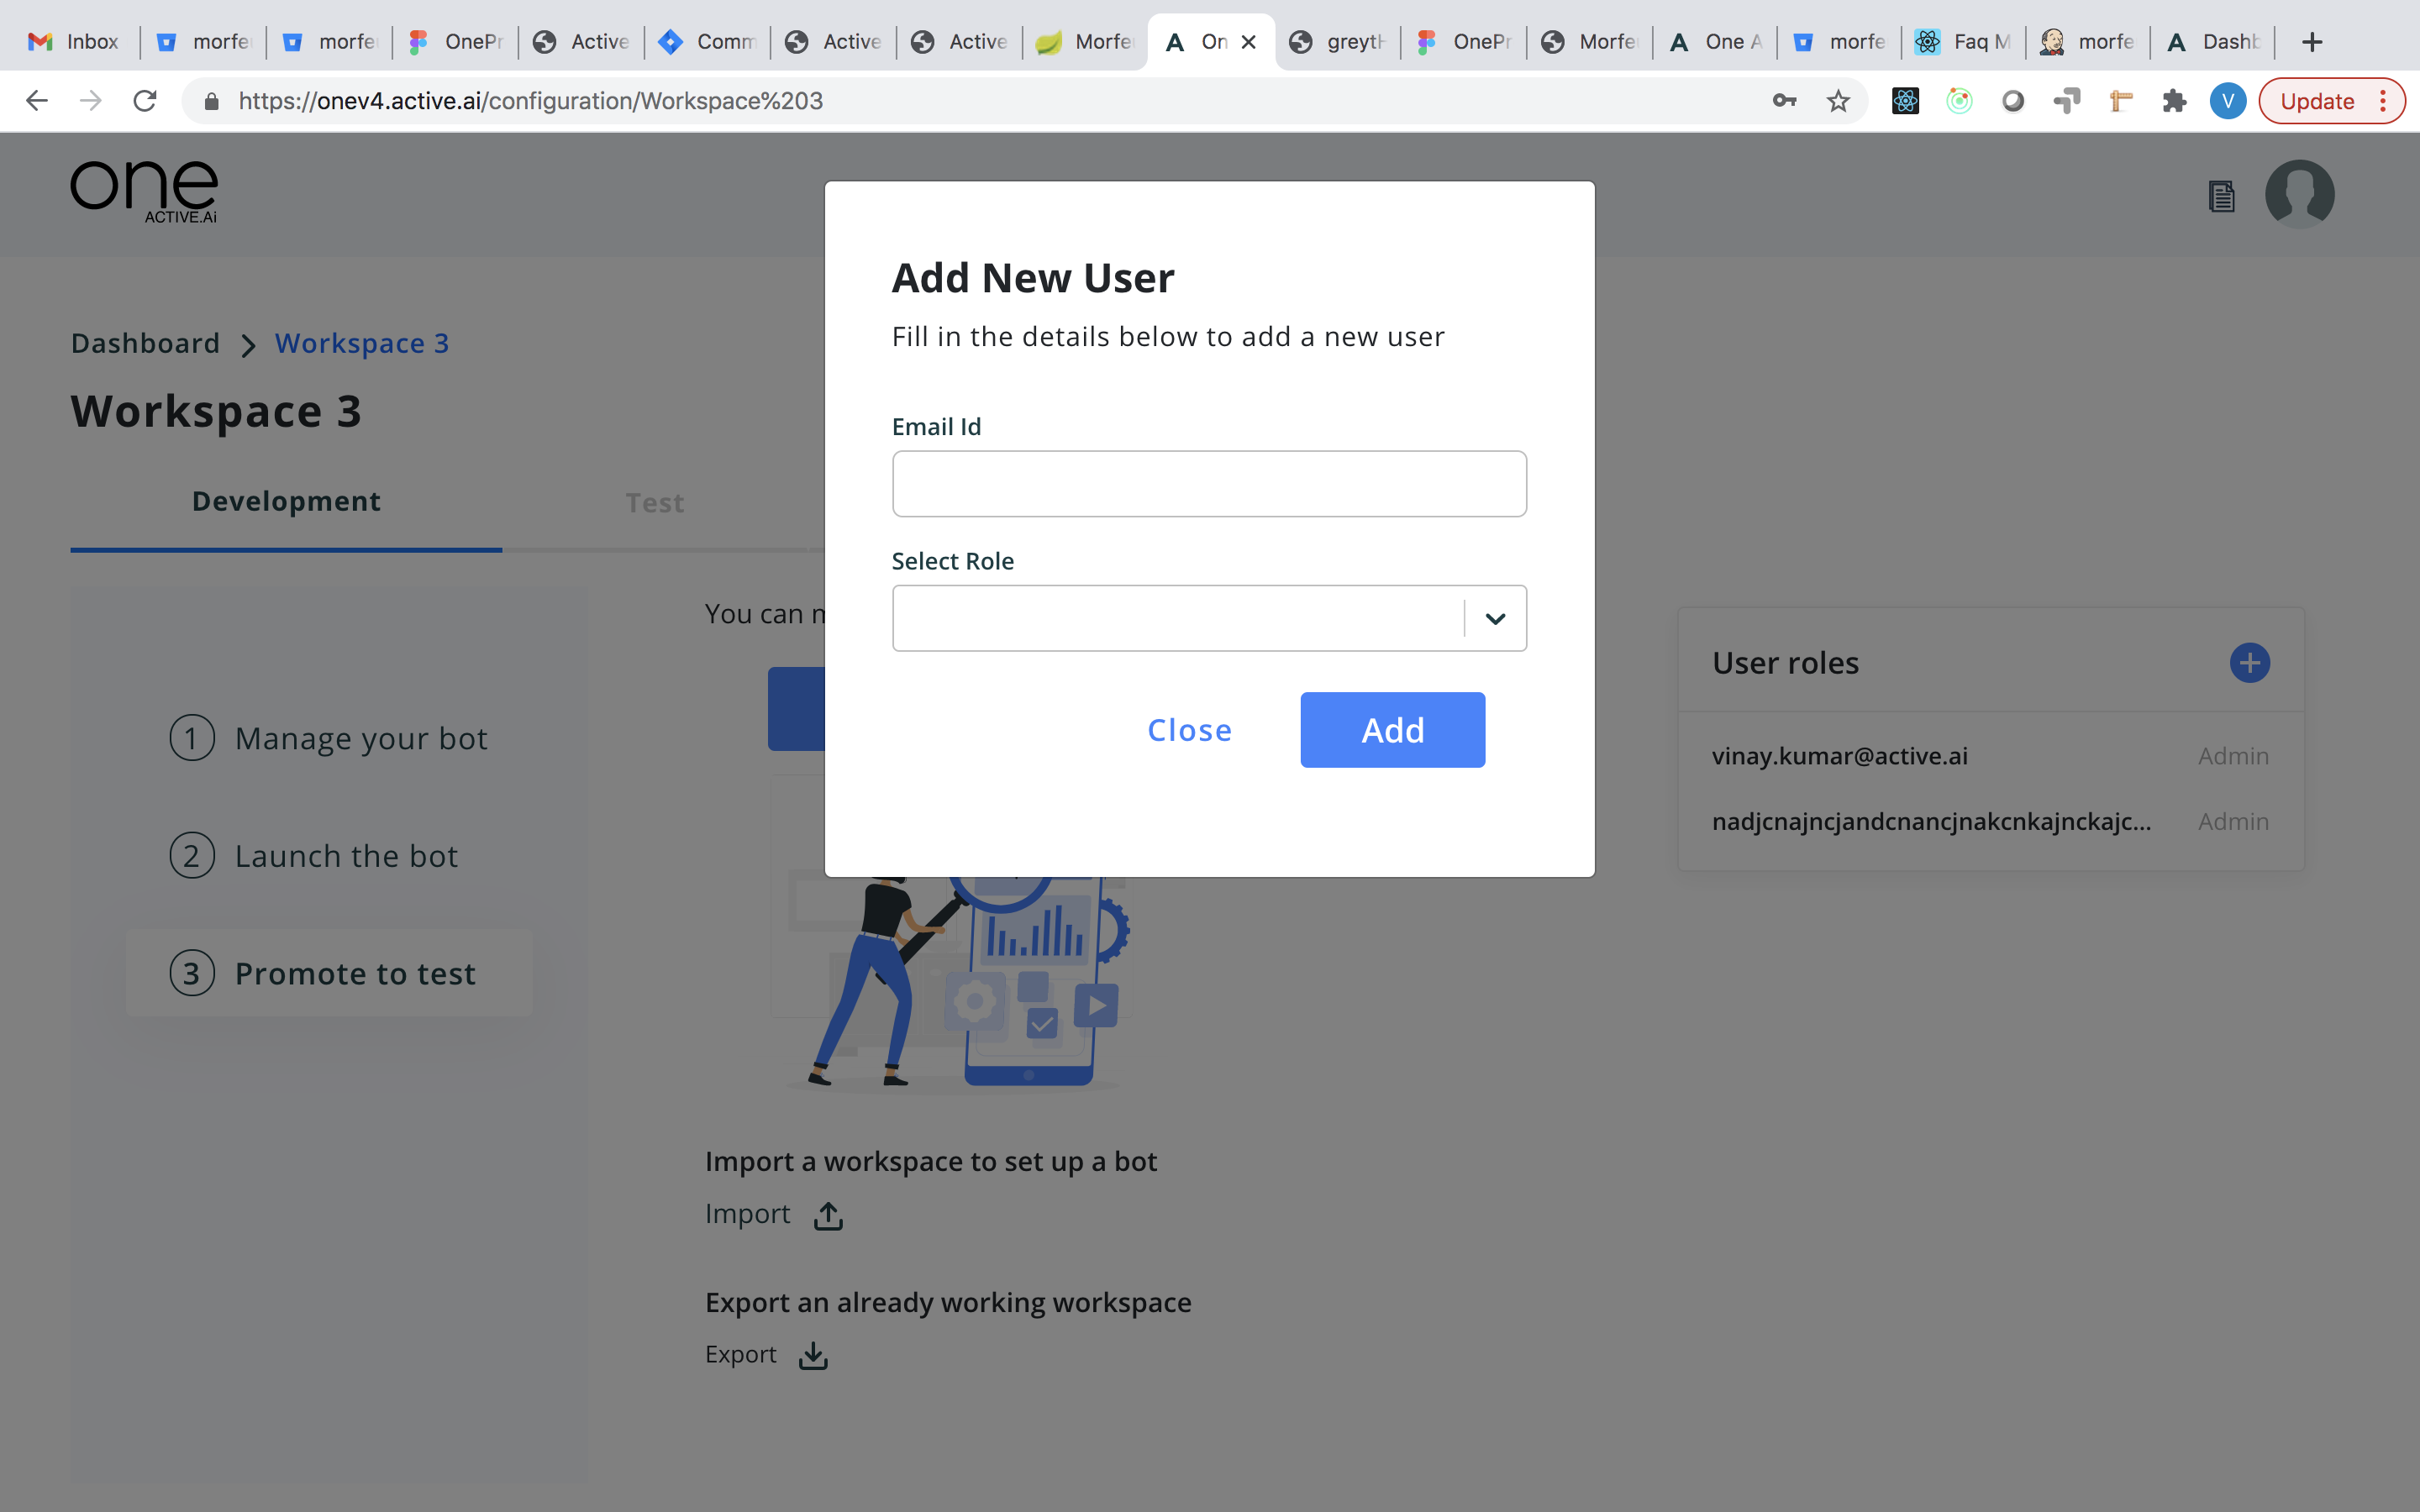Click the Close button to dismiss dialog
This screenshot has width=2420, height=1512.
click(1190, 728)
